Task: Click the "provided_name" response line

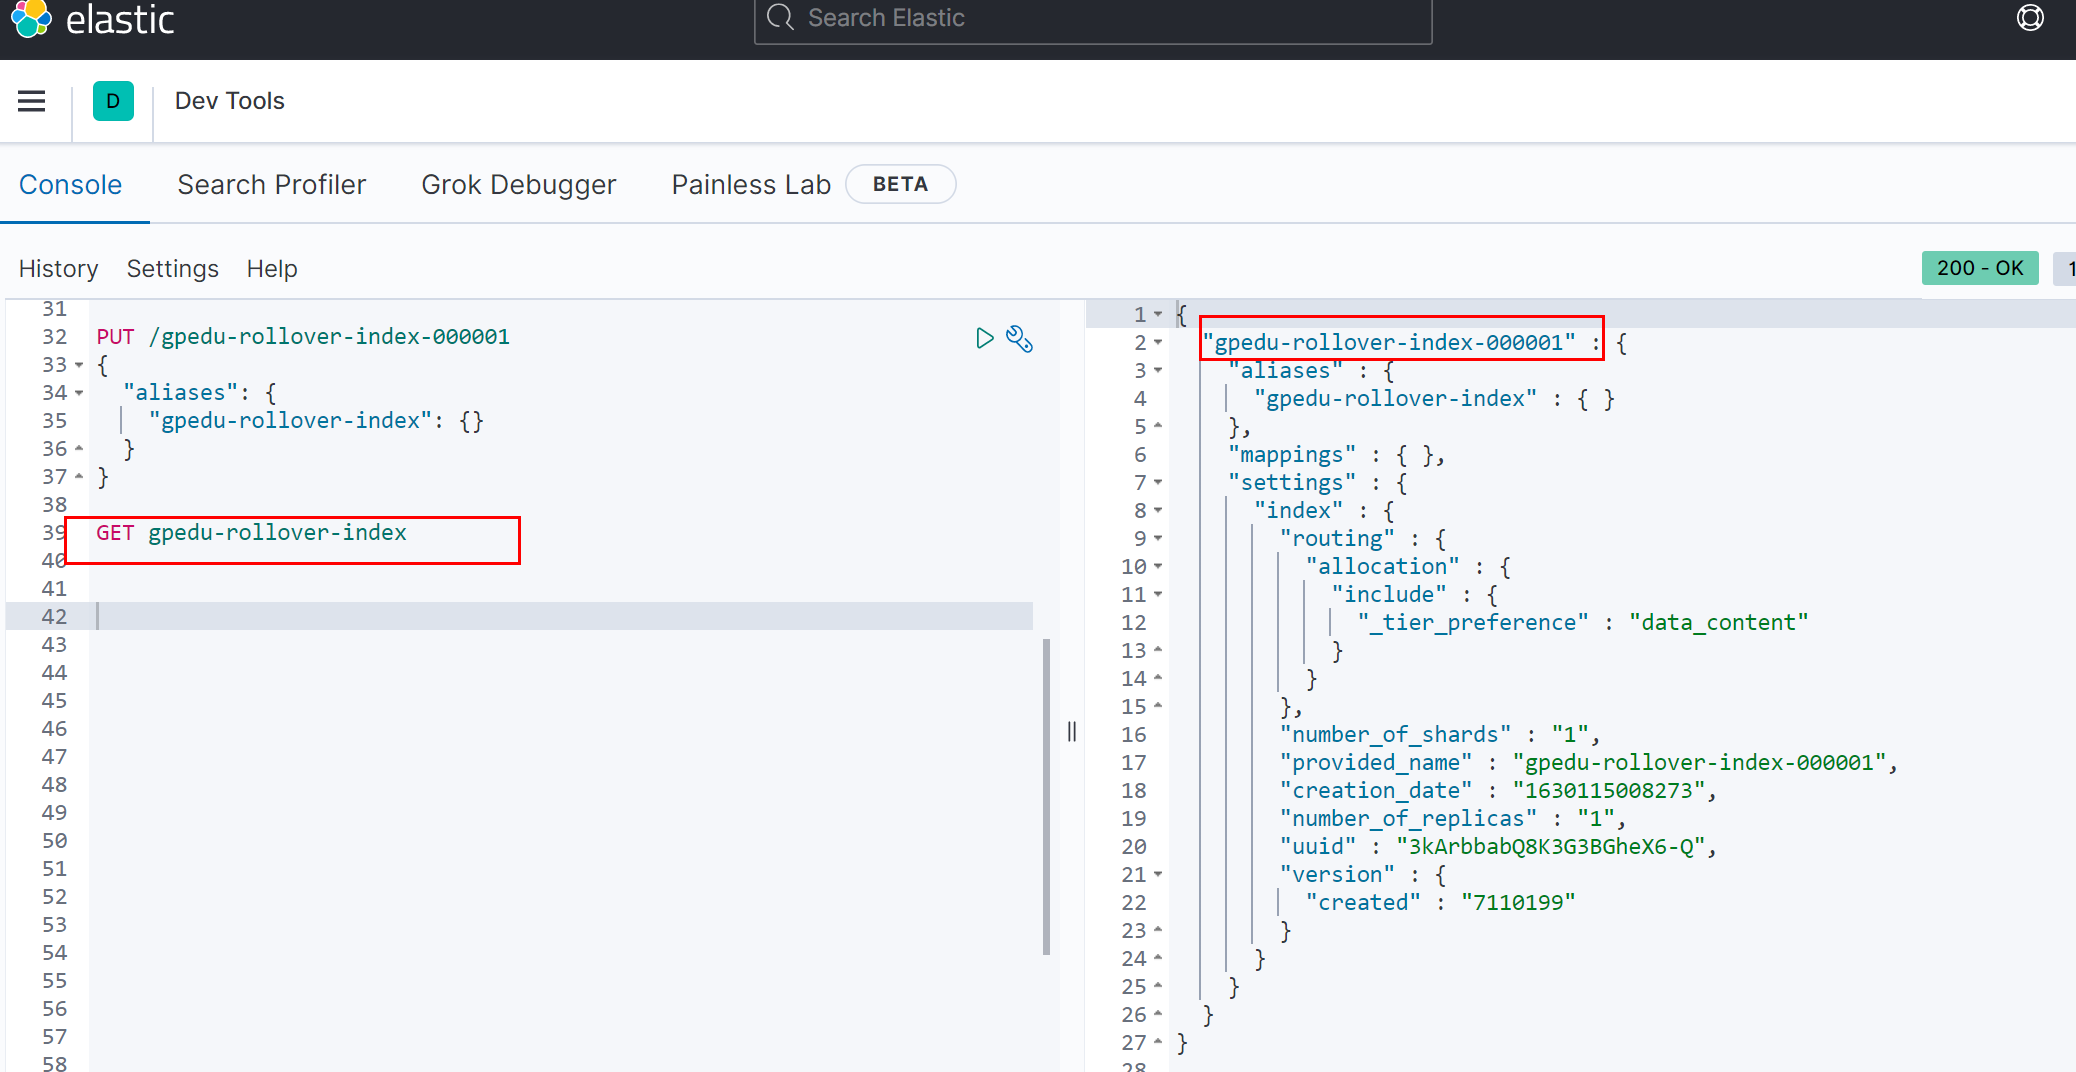Action: pos(1589,763)
